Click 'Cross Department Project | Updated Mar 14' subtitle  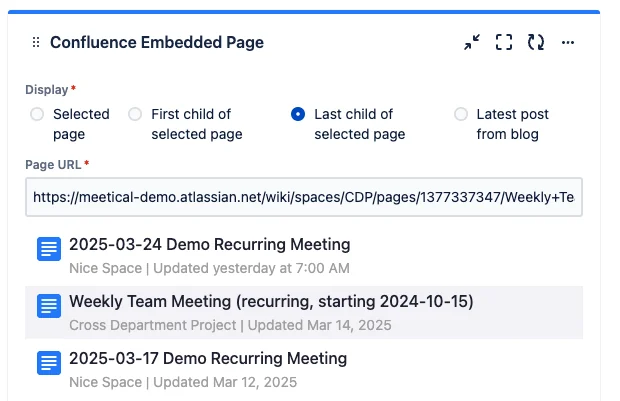pyautogui.click(x=230, y=325)
